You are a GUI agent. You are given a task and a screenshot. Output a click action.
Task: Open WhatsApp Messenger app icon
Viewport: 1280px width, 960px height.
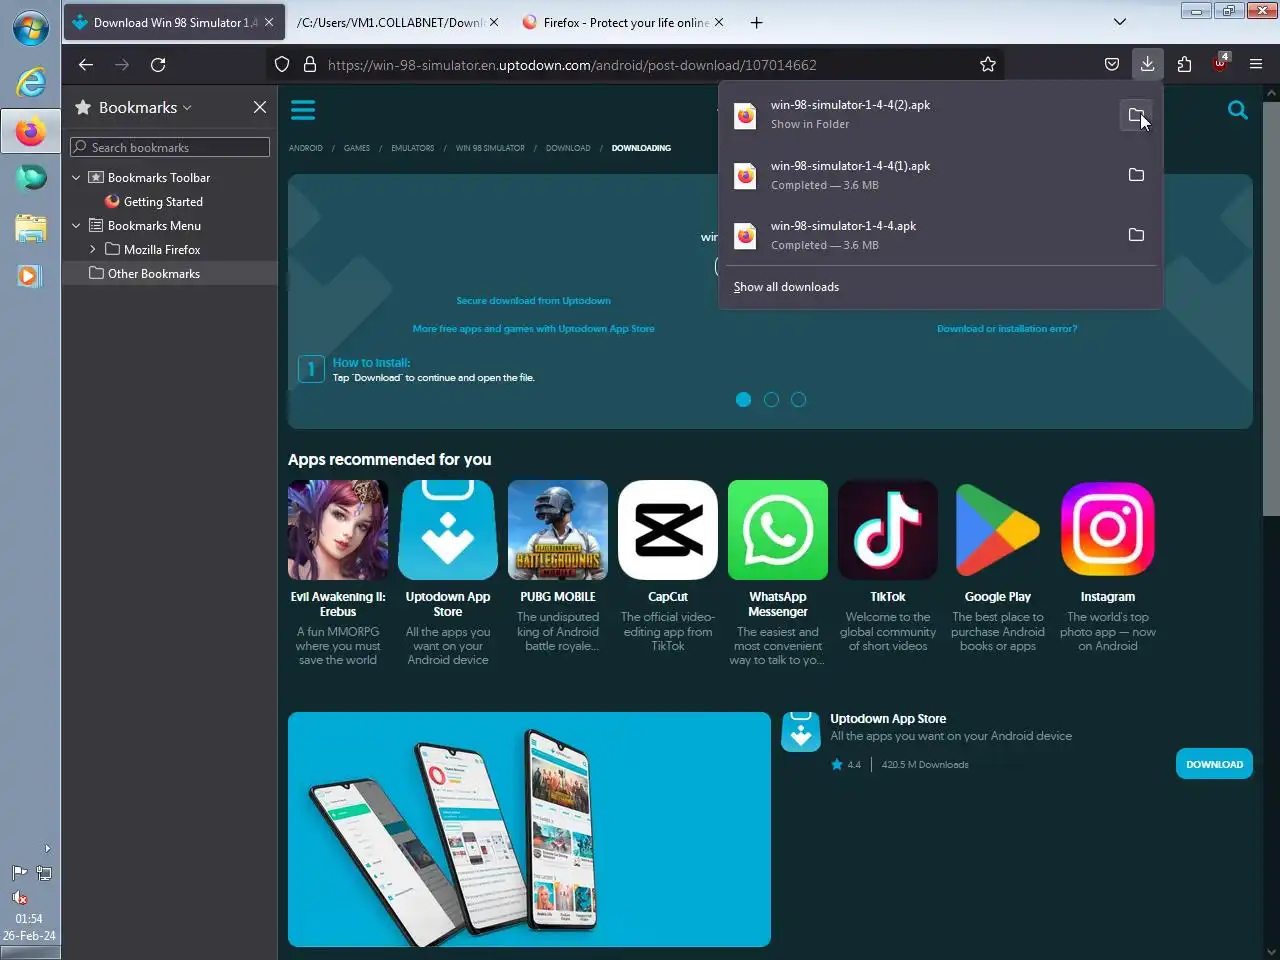coord(778,530)
